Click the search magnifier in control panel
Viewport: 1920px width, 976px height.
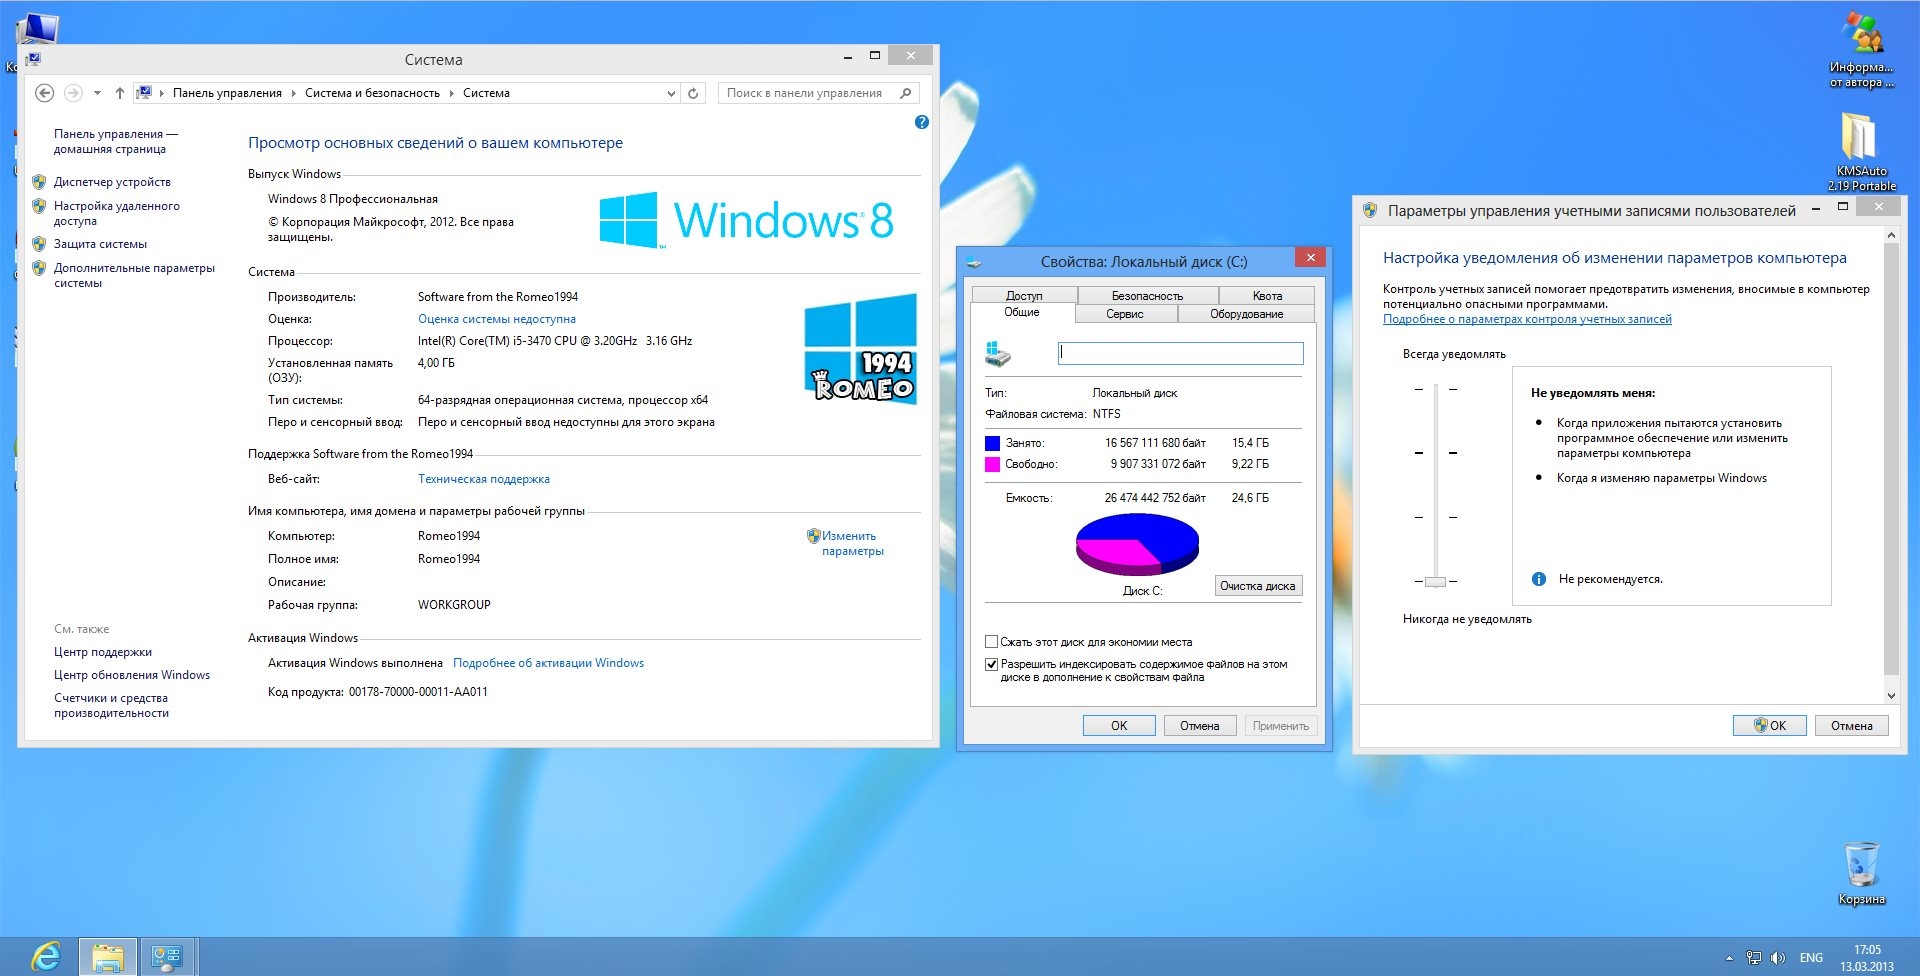click(x=906, y=93)
